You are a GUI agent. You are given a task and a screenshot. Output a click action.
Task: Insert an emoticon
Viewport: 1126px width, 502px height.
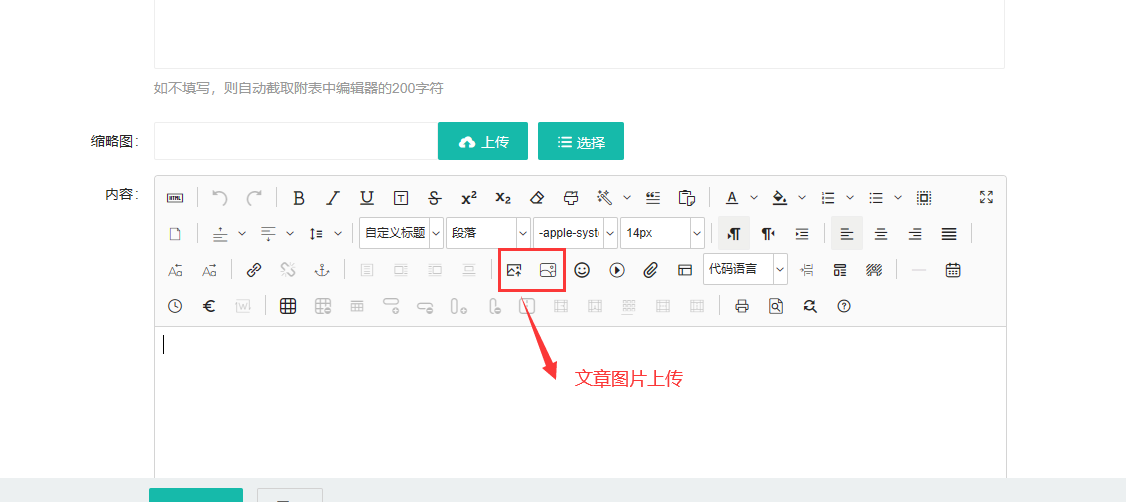pos(582,270)
